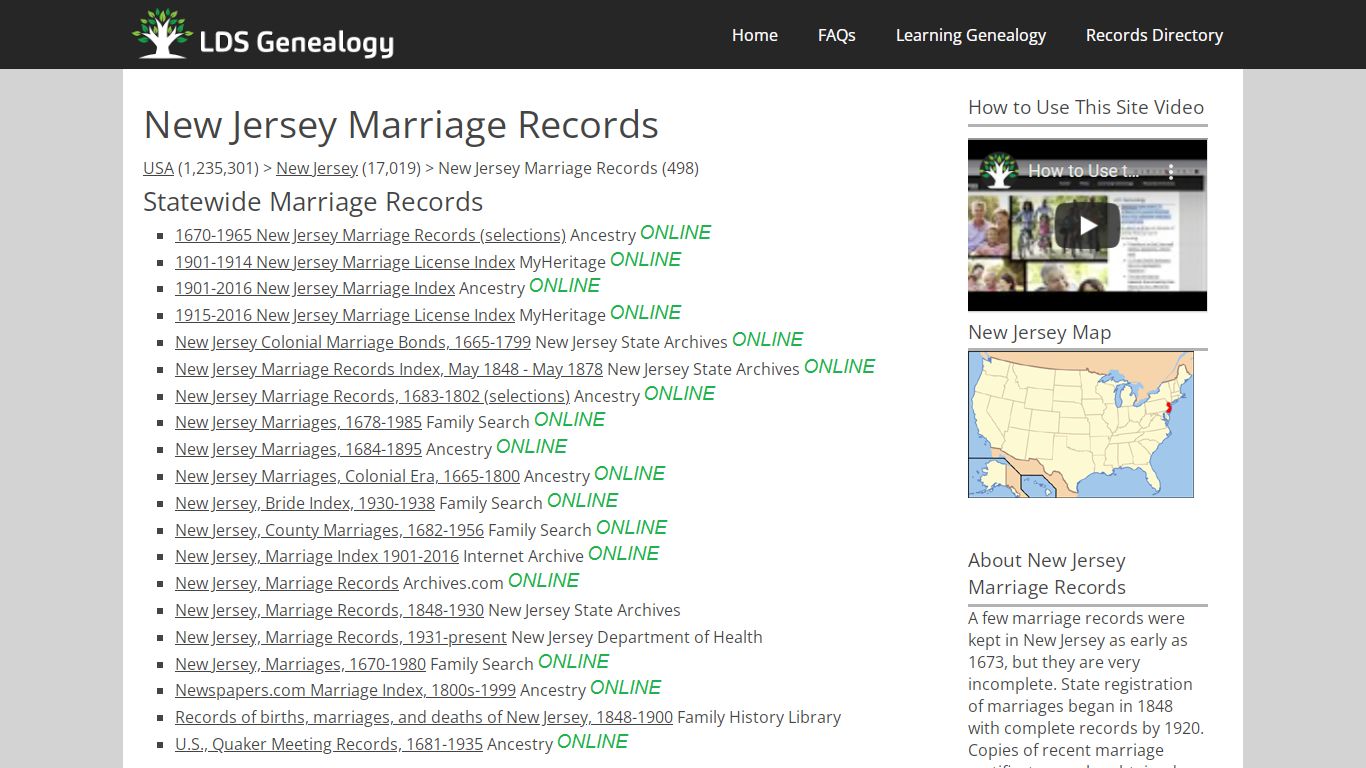Viewport: 1366px width, 768px height.
Task: Open New Jersey Marriages, Colonial Era, 1665-1800
Action: (347, 476)
